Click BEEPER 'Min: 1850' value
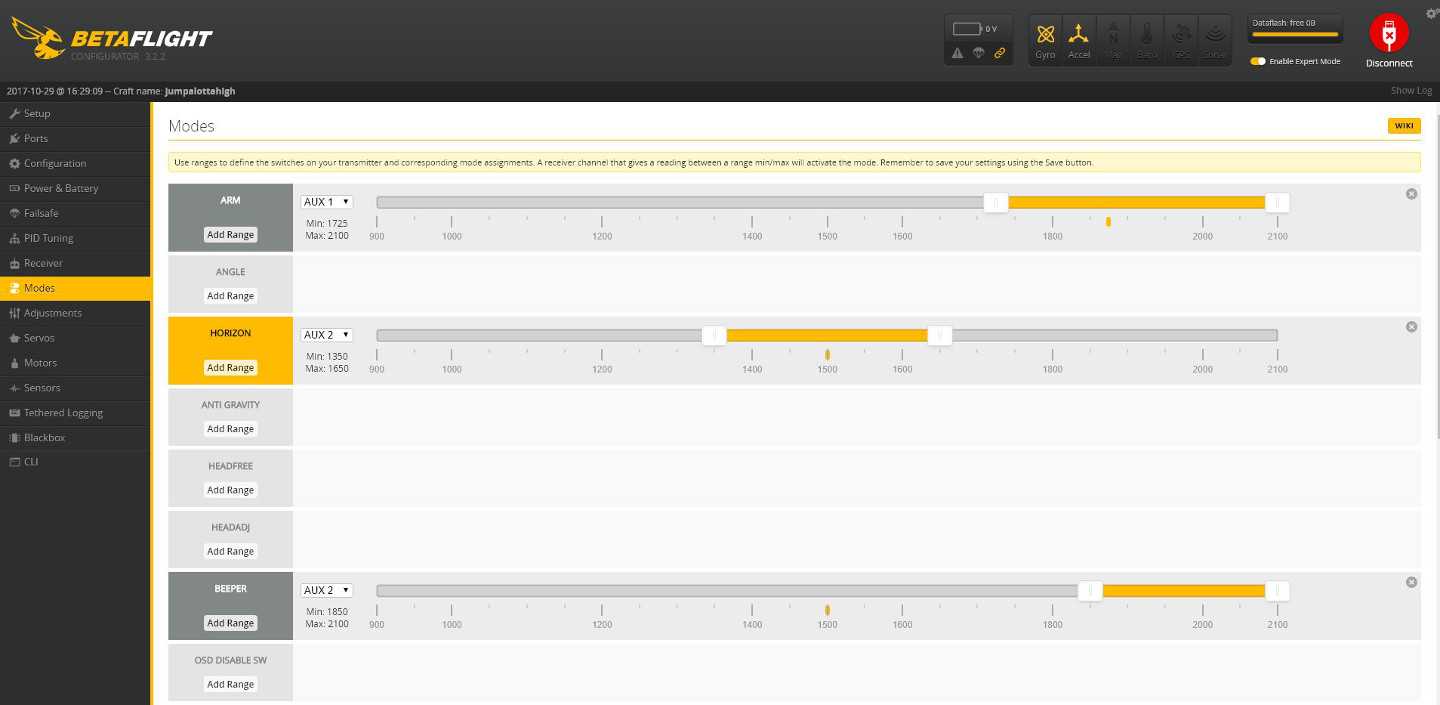The image size is (1440, 705). pyautogui.click(x=327, y=611)
